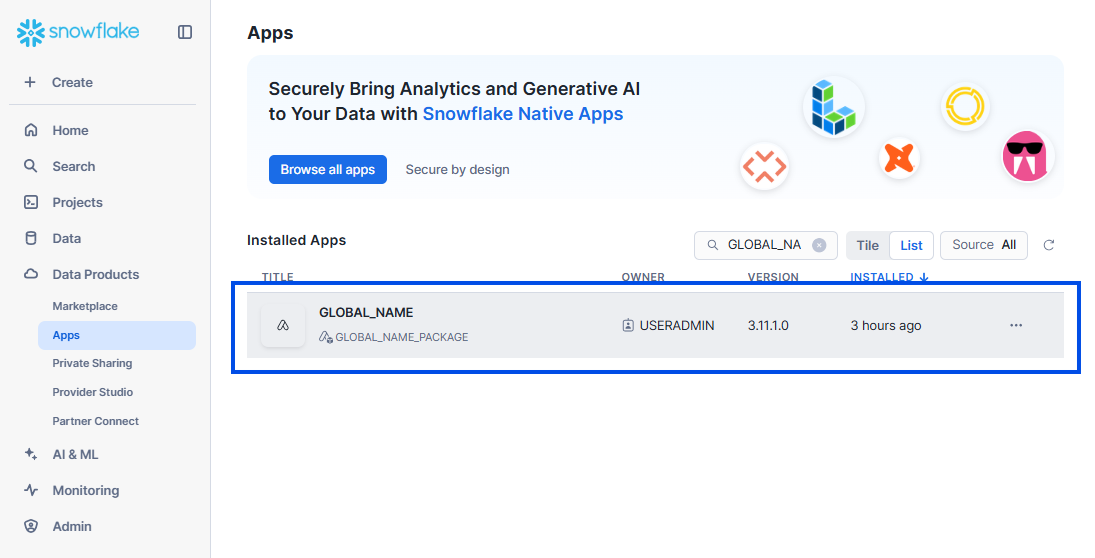The width and height of the screenshot is (1095, 558).
Task: Click the Snowflake logo
Action: [78, 32]
